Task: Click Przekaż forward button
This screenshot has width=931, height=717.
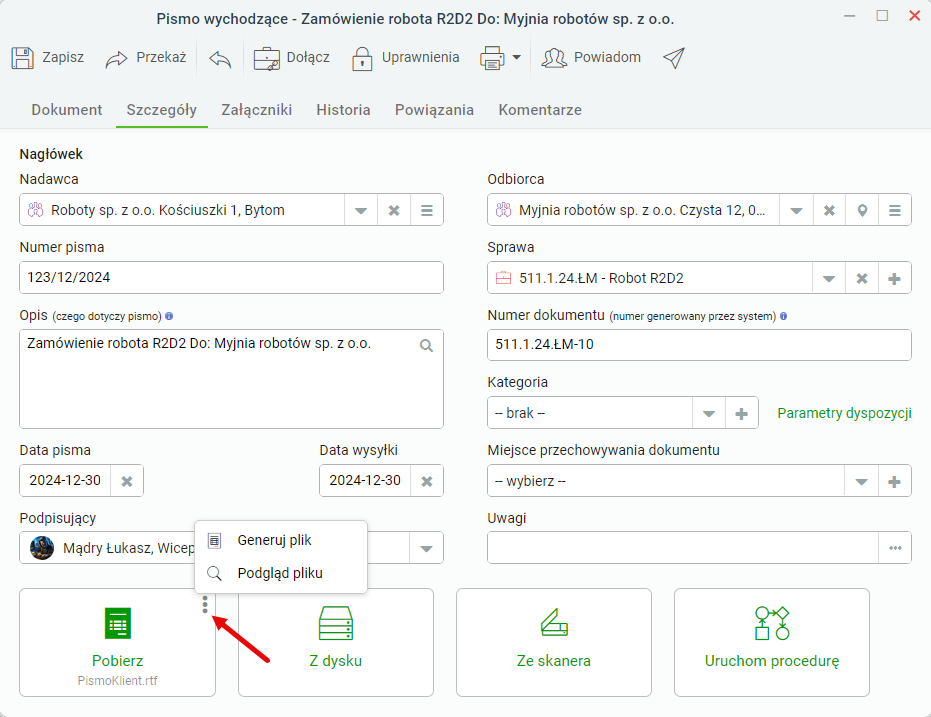Action: point(146,58)
